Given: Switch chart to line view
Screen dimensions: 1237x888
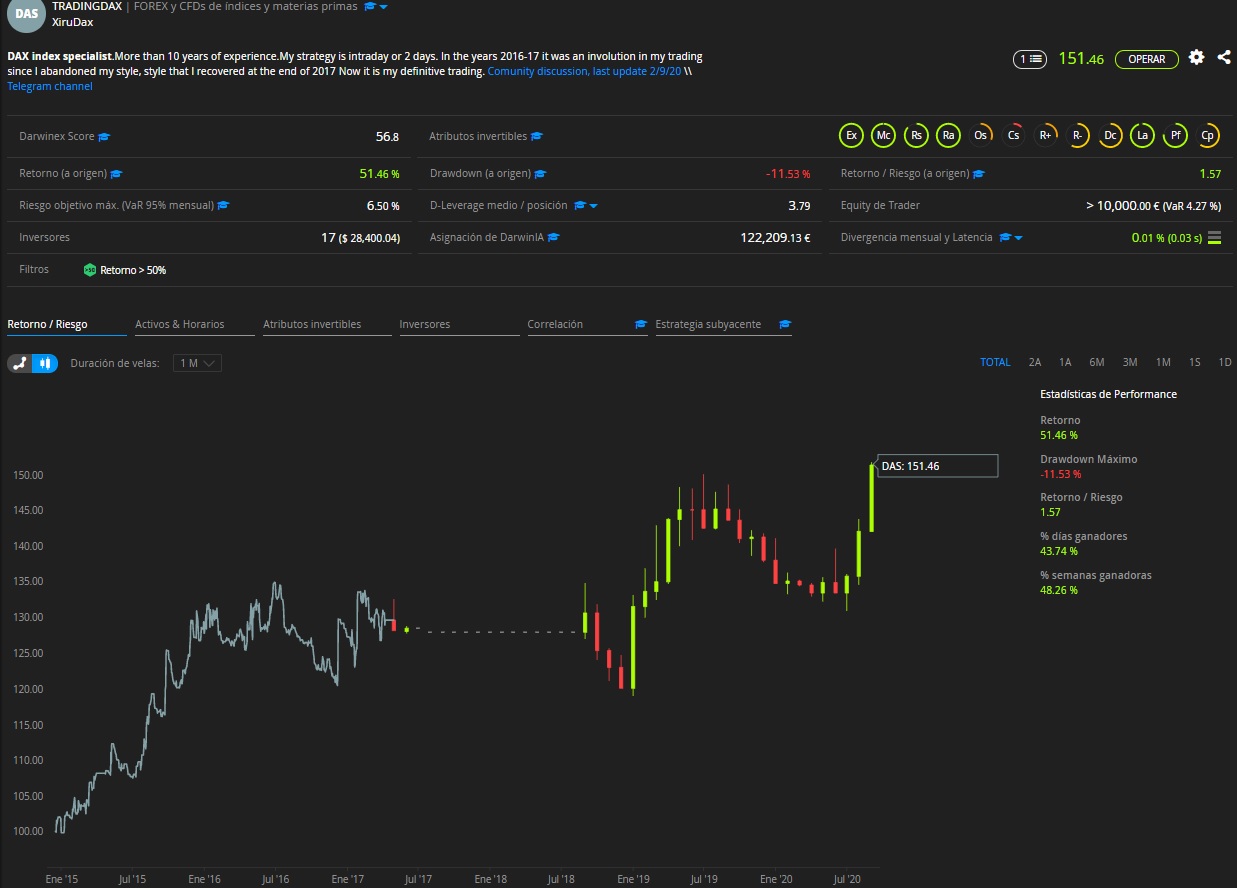Looking at the screenshot, I should 20,363.
